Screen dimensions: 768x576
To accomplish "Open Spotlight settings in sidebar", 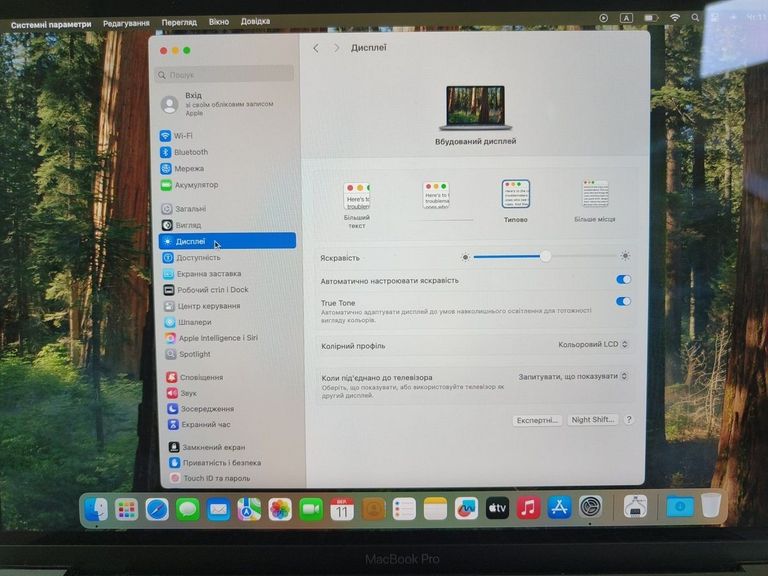I will point(188,354).
